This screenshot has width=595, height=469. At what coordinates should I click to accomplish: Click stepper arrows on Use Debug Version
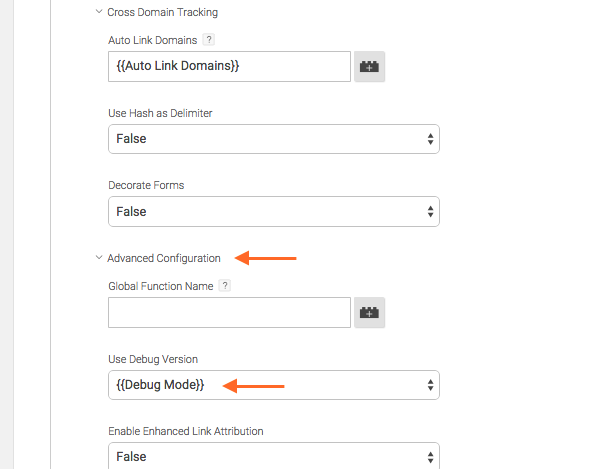[430, 385]
